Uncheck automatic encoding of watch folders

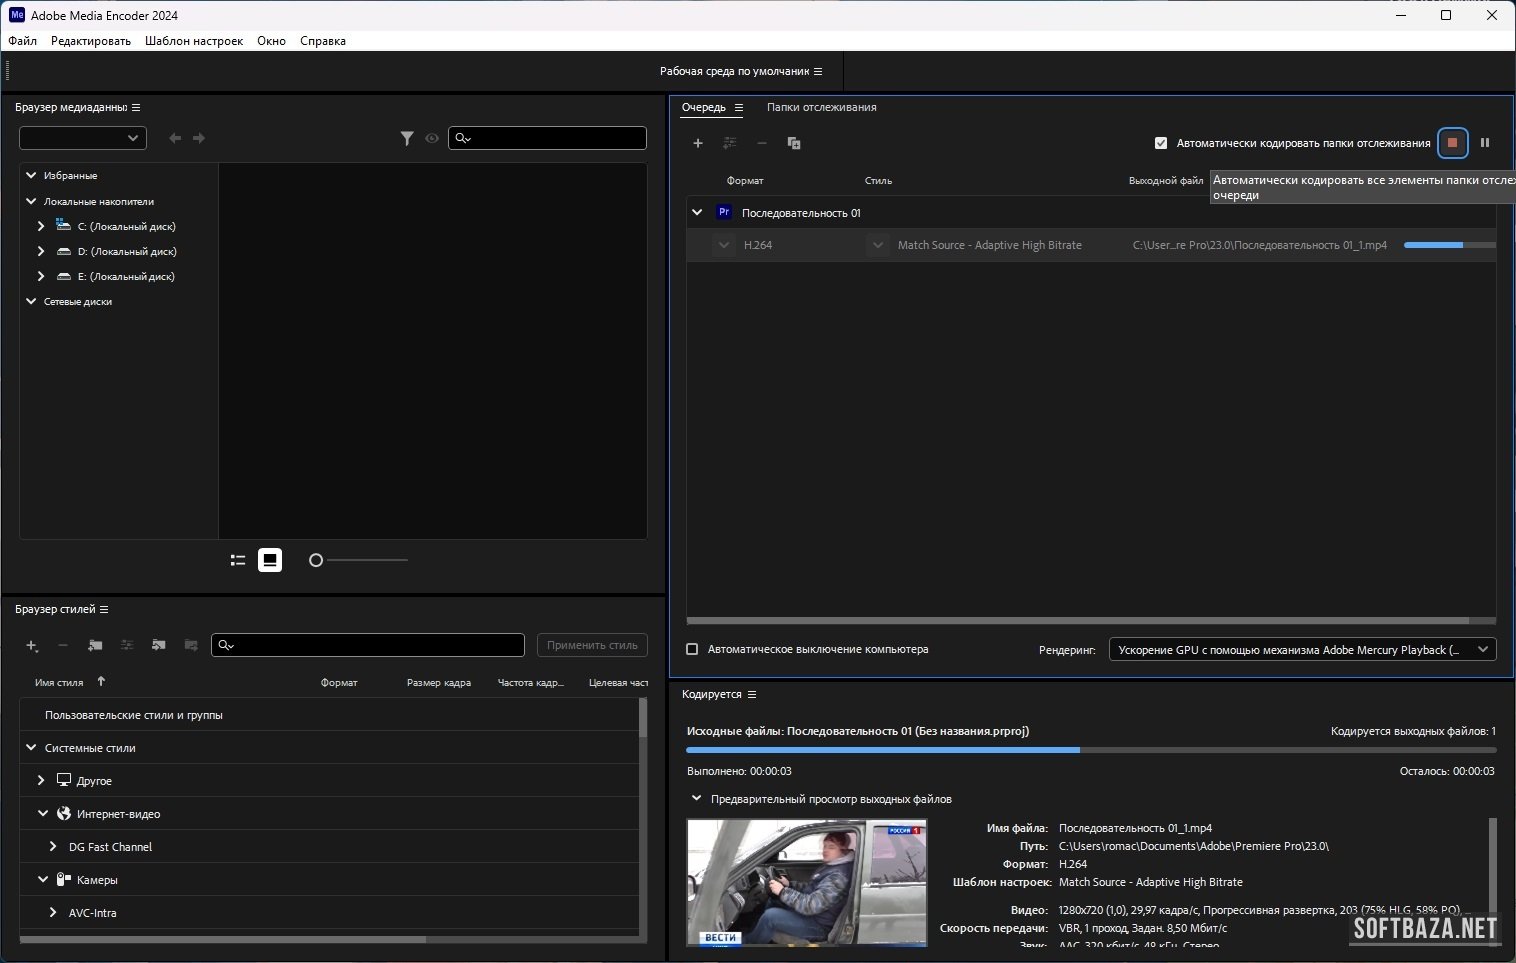(x=1161, y=143)
